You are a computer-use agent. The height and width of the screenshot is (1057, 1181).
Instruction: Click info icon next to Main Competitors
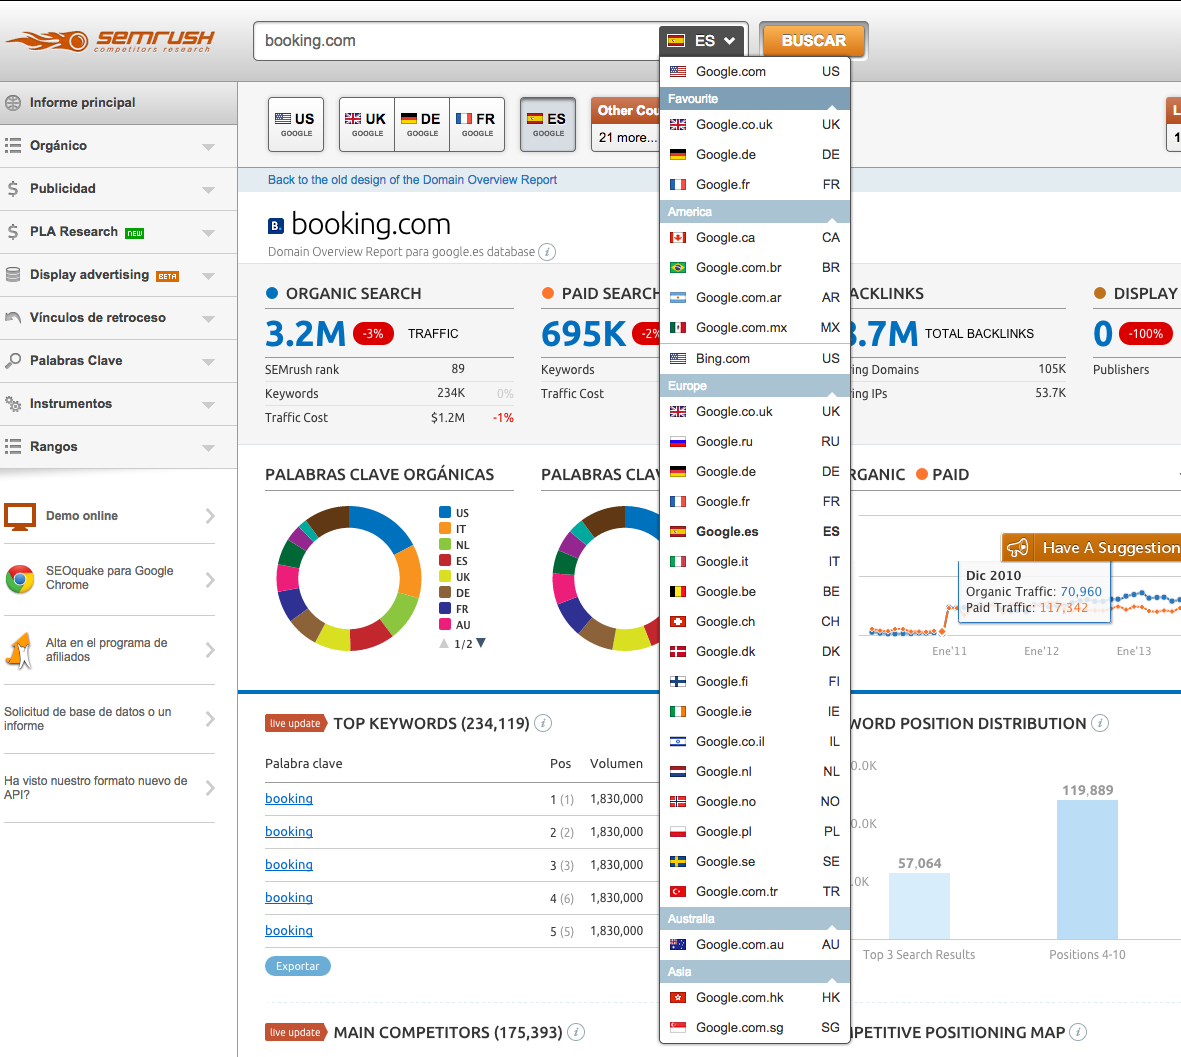coord(576,1032)
